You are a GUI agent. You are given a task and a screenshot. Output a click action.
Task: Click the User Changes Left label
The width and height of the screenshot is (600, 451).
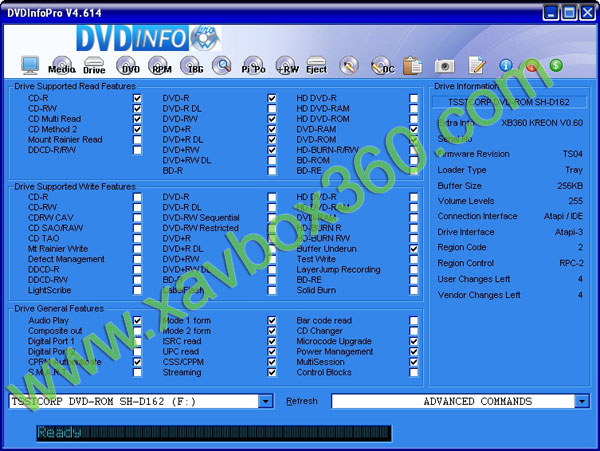click(474, 279)
